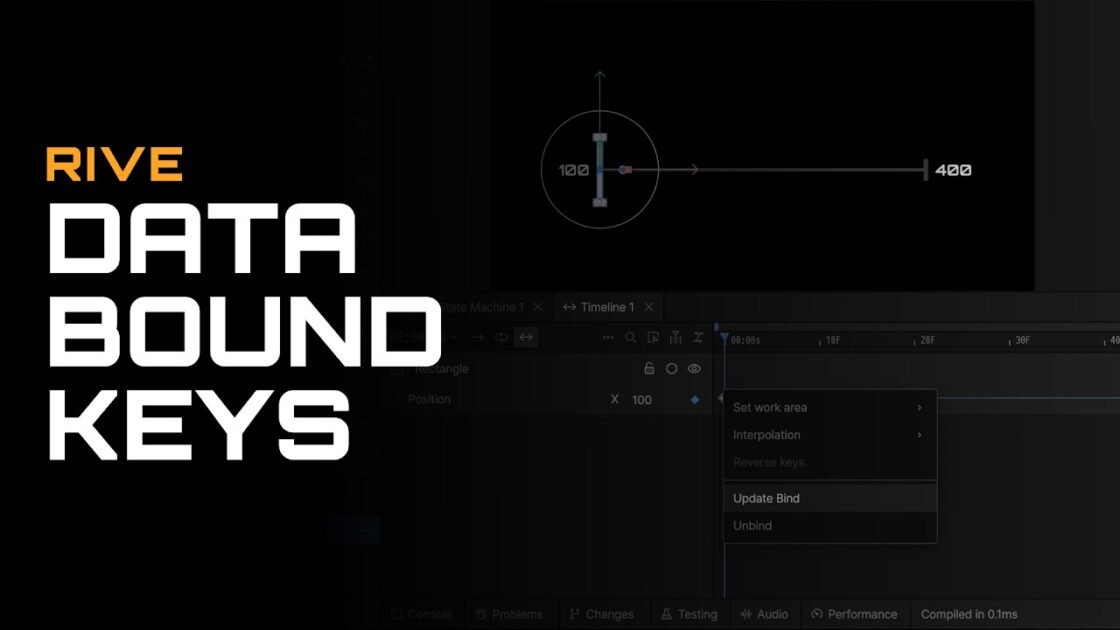Toggle the lock on Rectangle row
Image resolution: width=1120 pixels, height=630 pixels.
[x=649, y=369]
